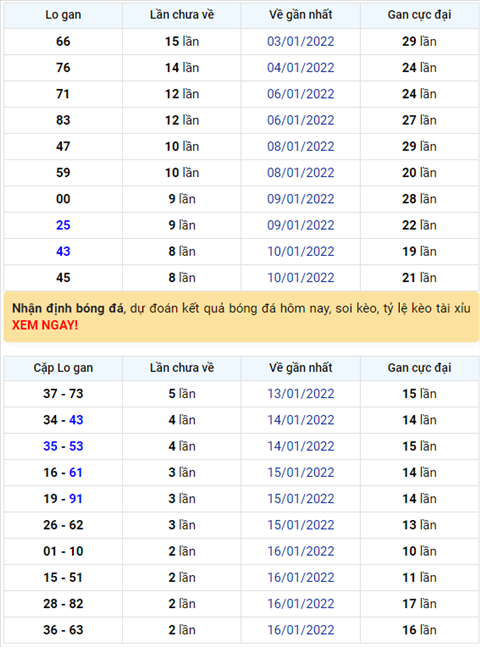The image size is (480, 647).
Task: Click blue number 61 in pair 16 - 61
Action: pyautogui.click(x=76, y=472)
